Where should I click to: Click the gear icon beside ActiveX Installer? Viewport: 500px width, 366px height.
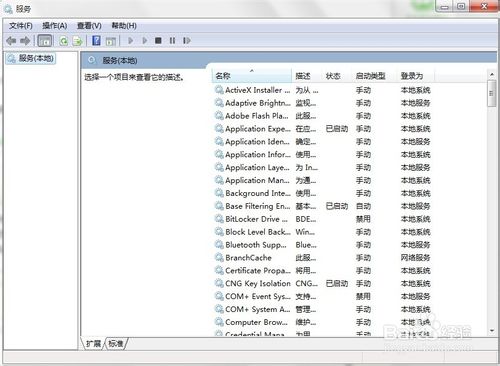tap(219, 90)
